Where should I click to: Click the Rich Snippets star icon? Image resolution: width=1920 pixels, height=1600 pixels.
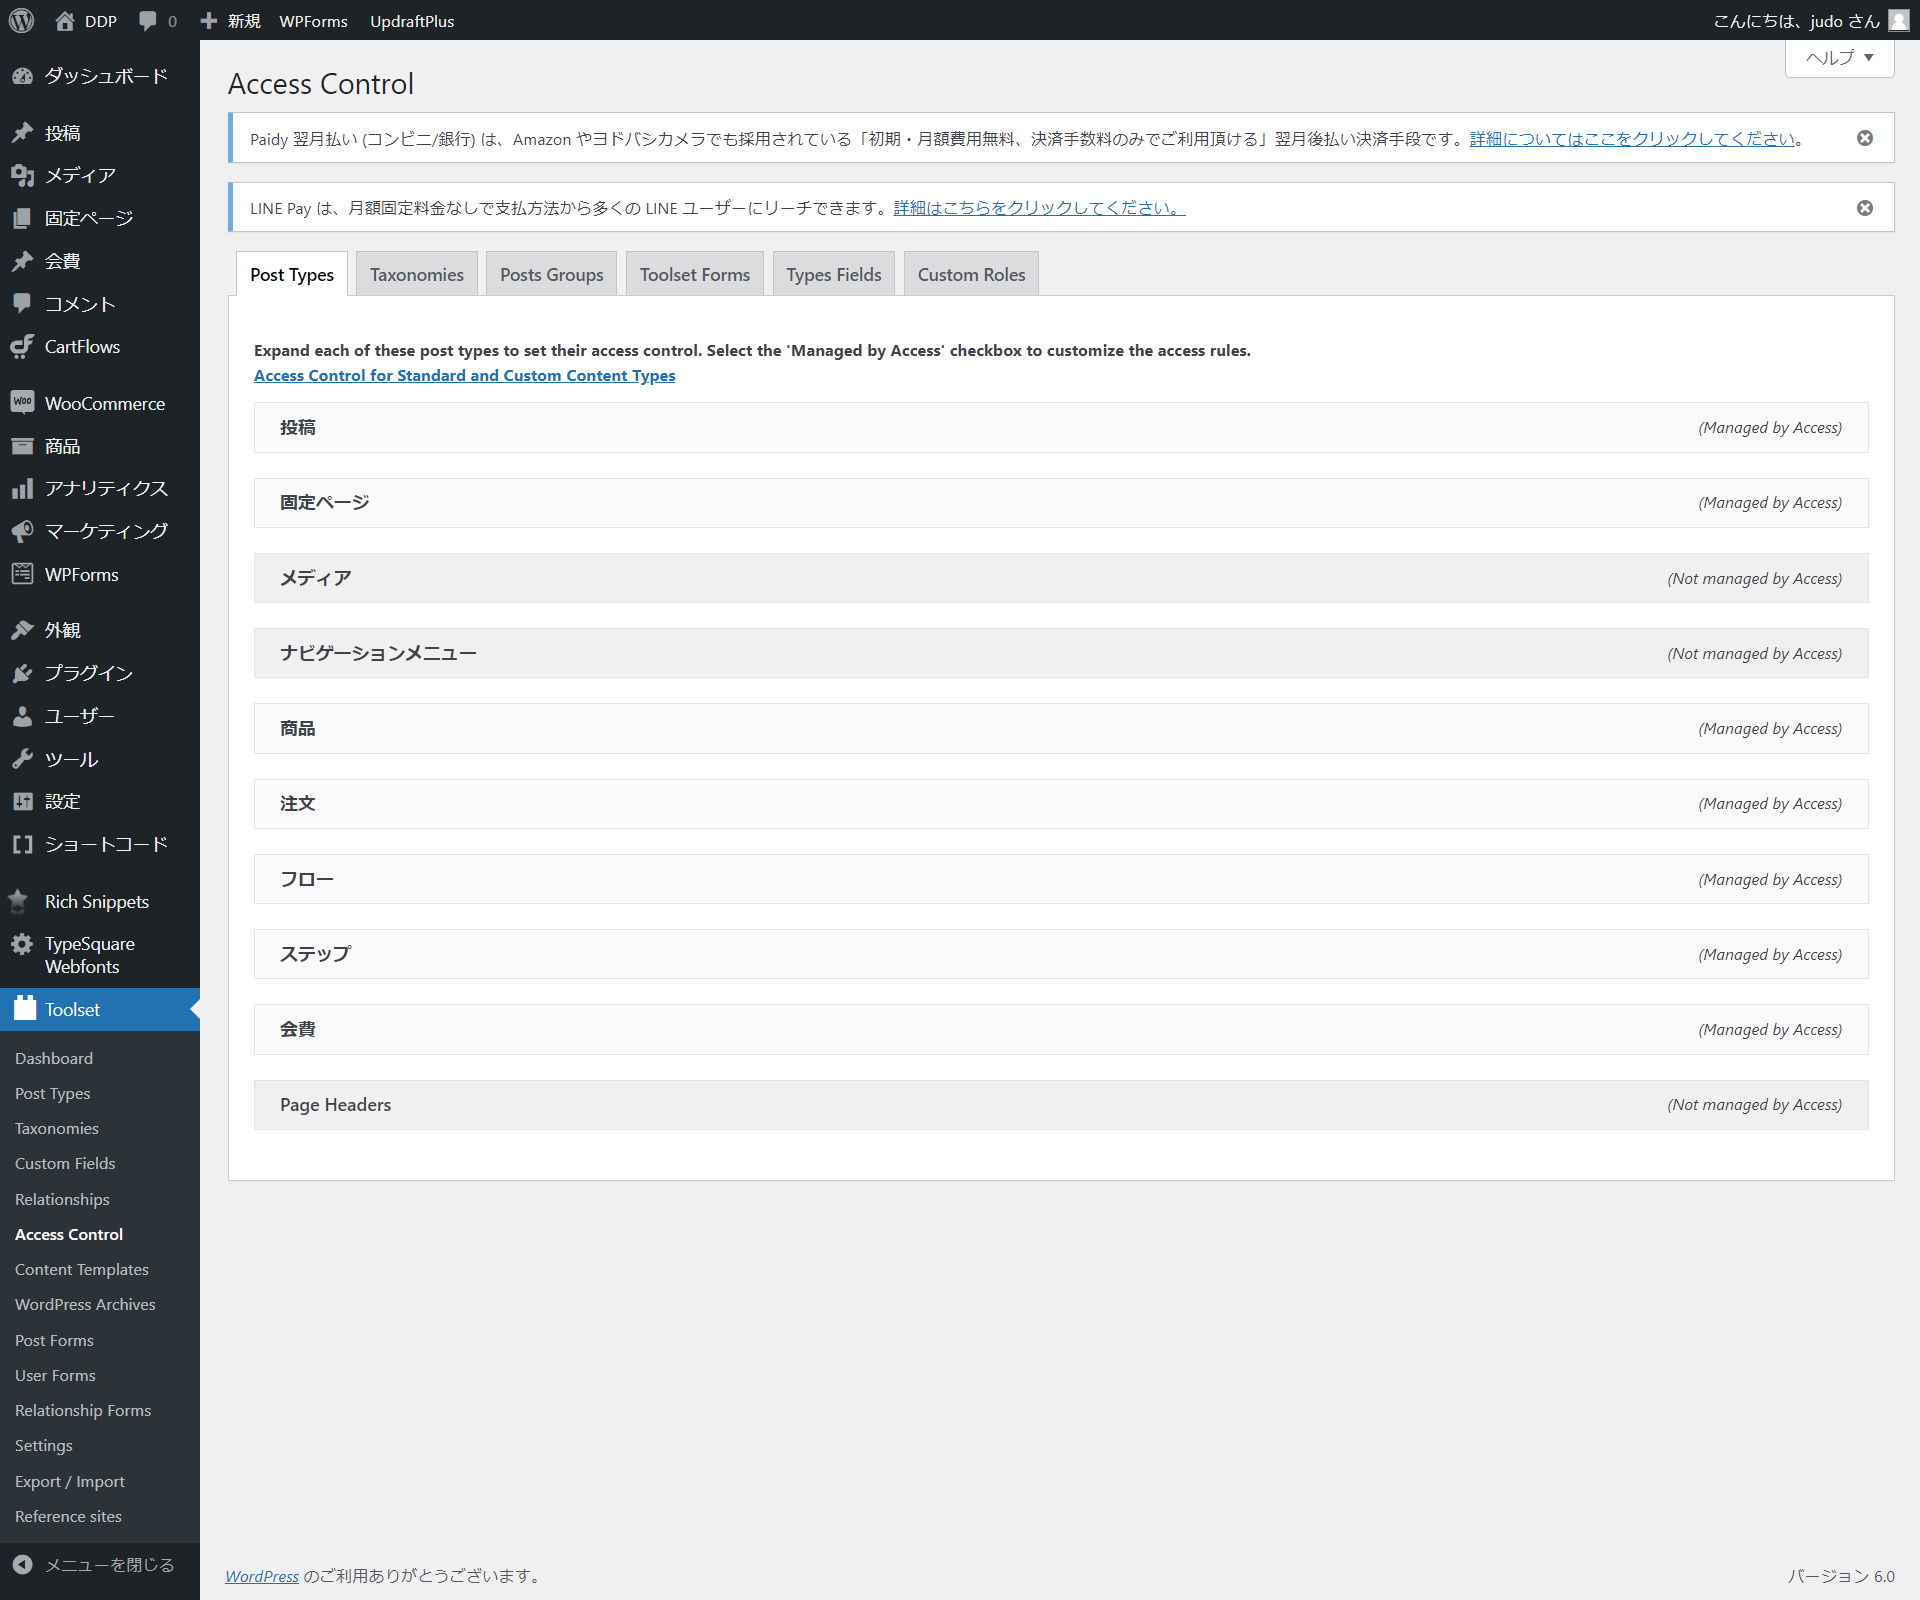click(x=19, y=901)
